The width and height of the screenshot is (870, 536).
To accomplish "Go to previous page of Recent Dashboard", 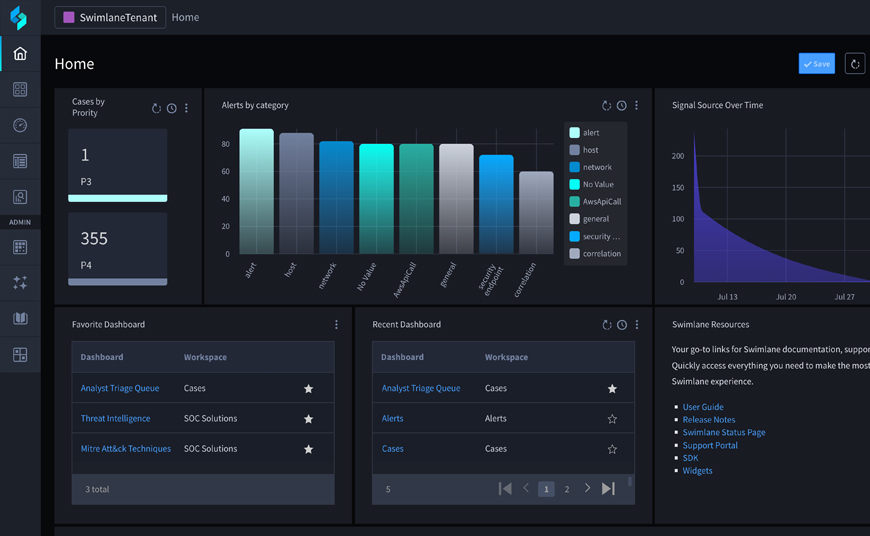I will (x=526, y=488).
